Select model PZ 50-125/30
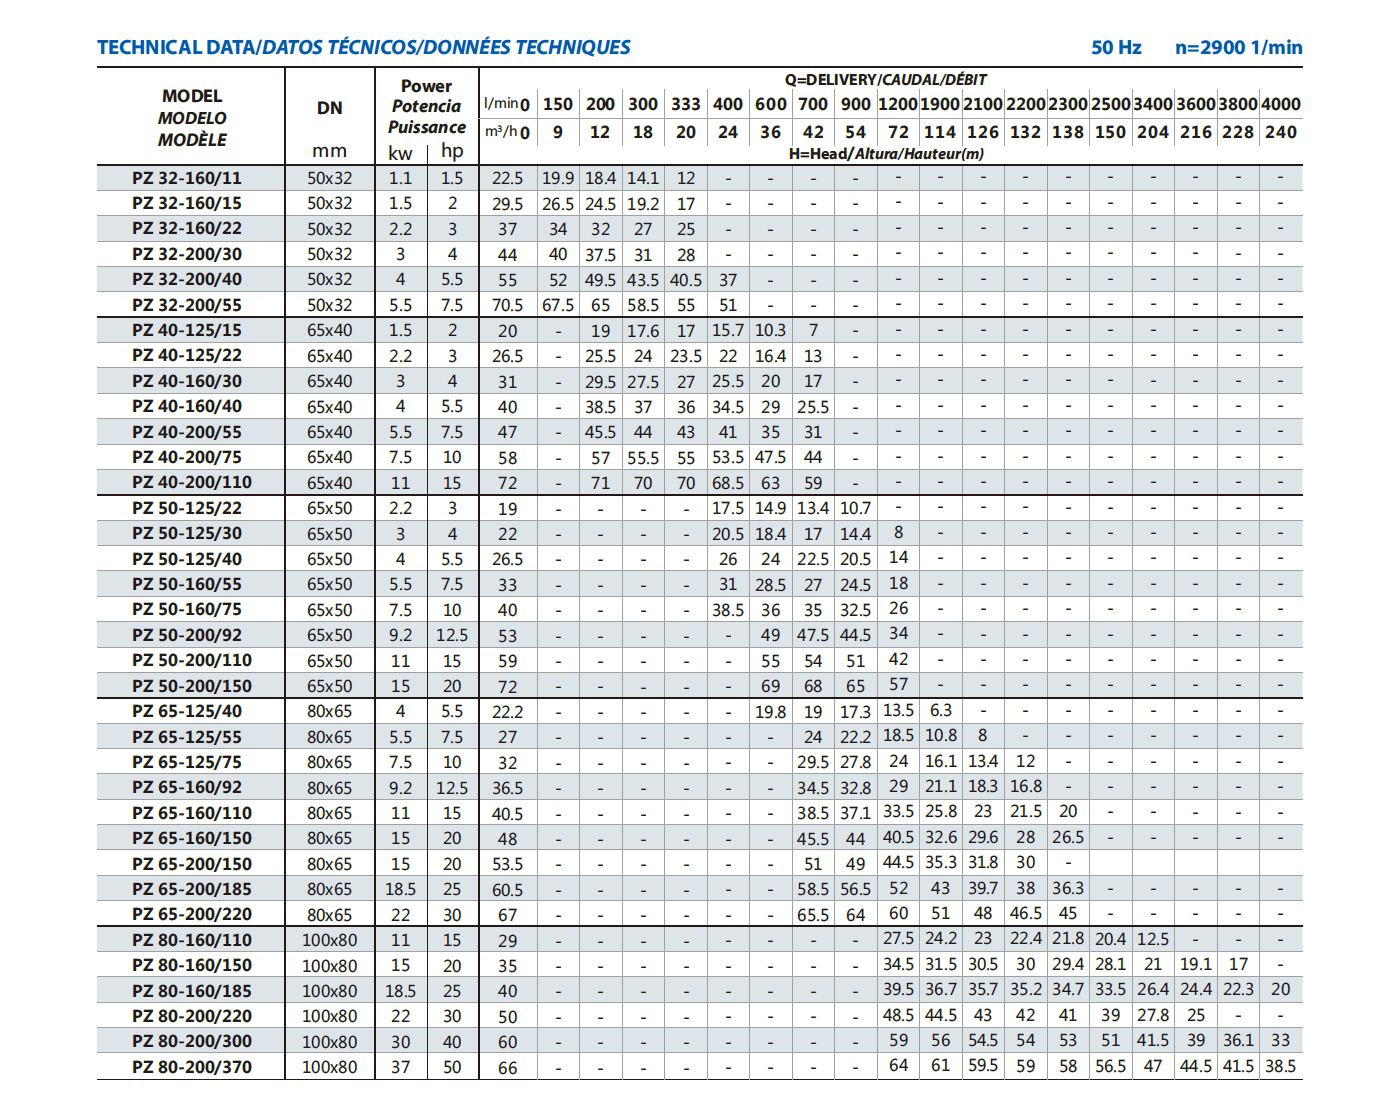The width and height of the screenshot is (1400, 1098). pyautogui.click(x=187, y=533)
